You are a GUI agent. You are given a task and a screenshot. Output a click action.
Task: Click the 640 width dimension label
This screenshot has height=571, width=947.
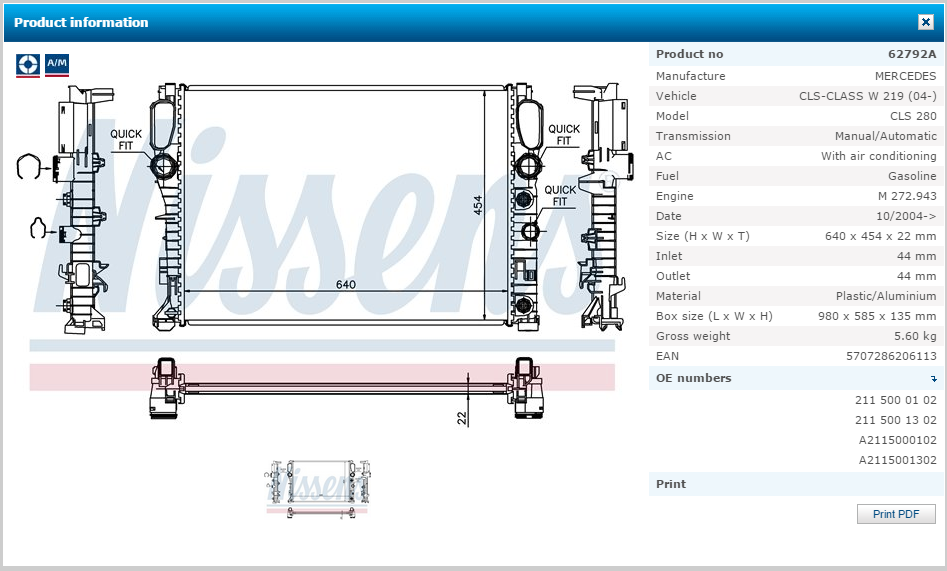coord(346,285)
